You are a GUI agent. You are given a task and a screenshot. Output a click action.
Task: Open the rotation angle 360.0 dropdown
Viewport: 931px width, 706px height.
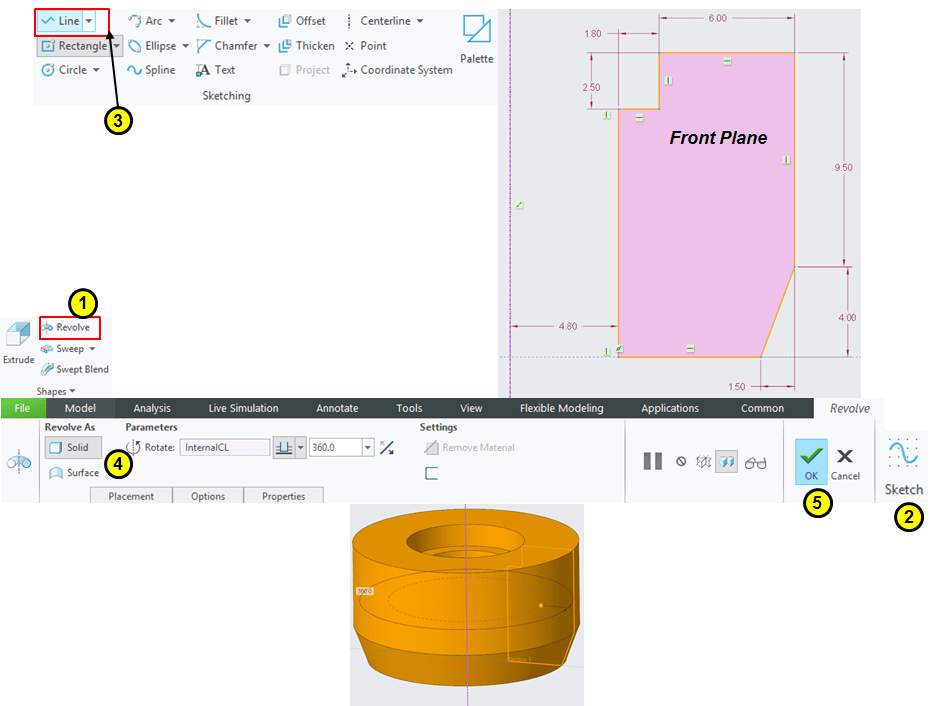point(368,448)
